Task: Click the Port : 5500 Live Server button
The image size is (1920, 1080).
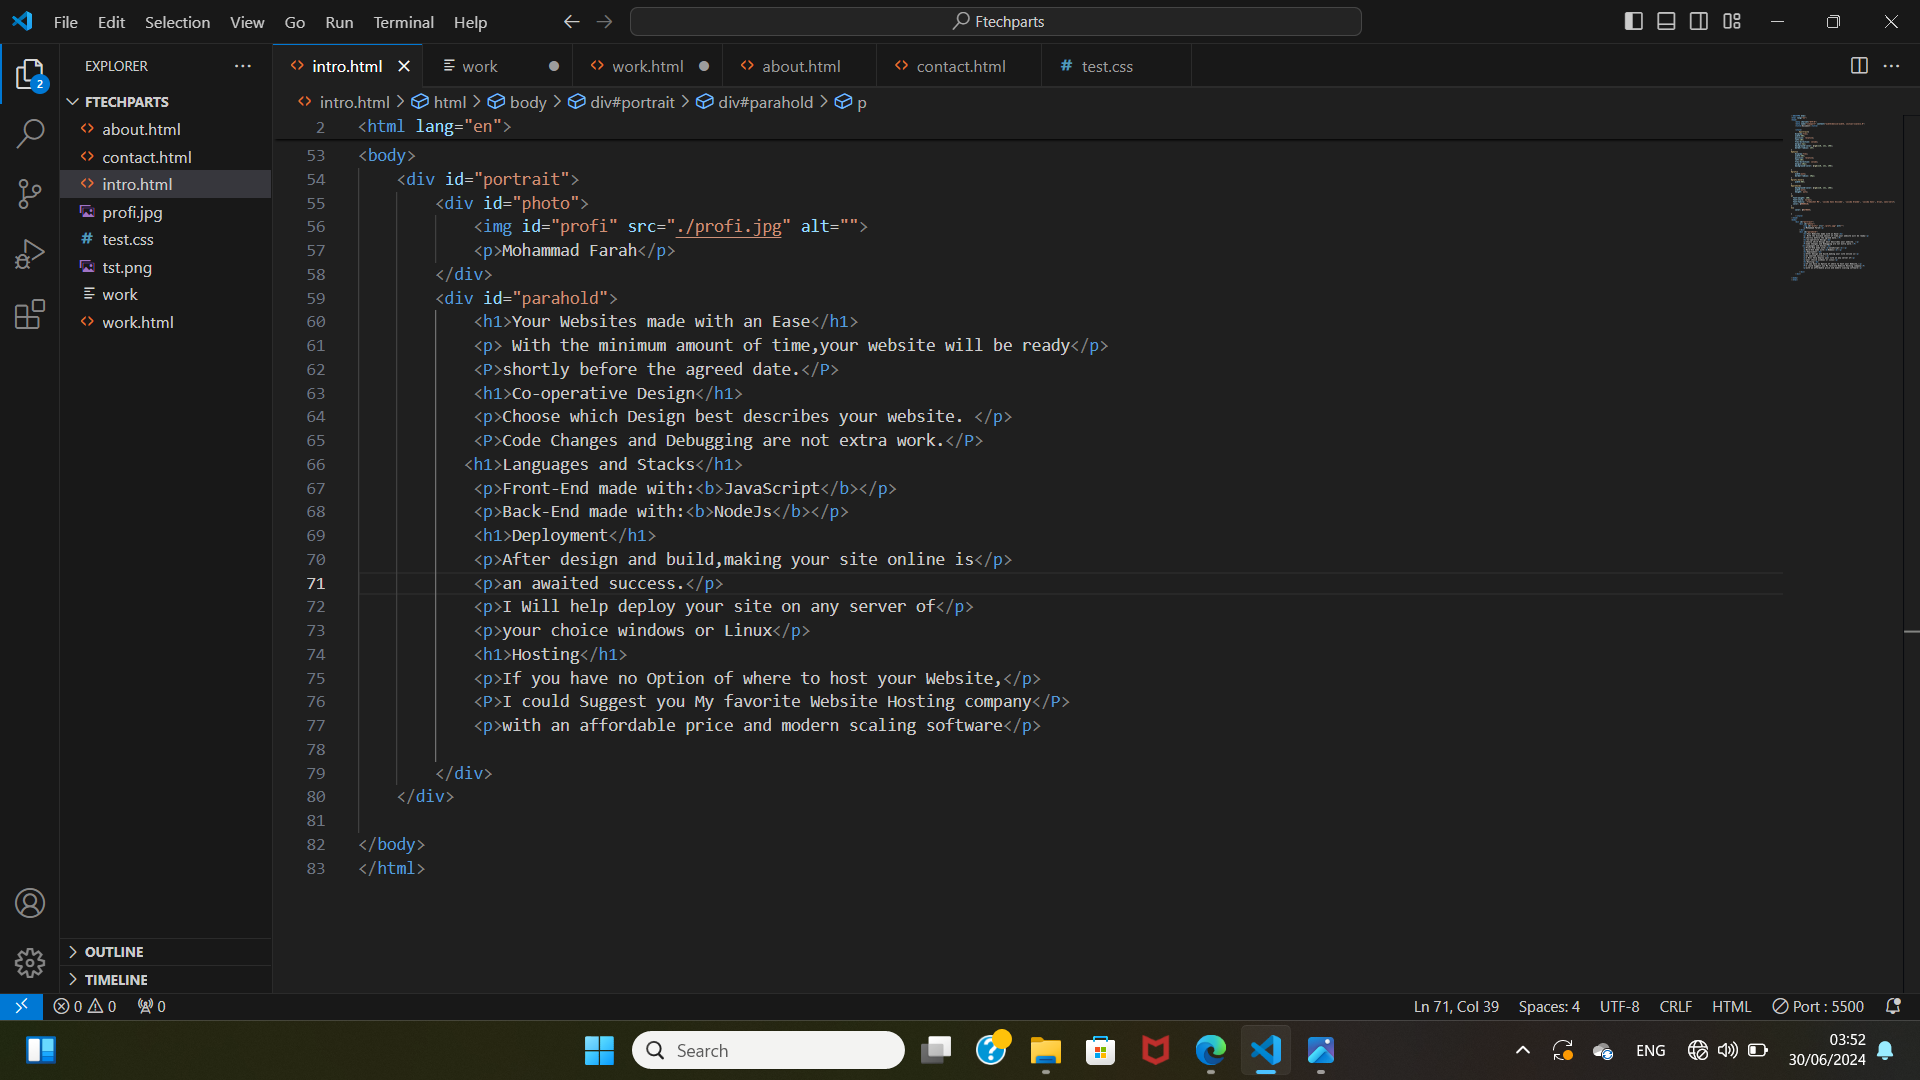Action: coord(1818,1006)
